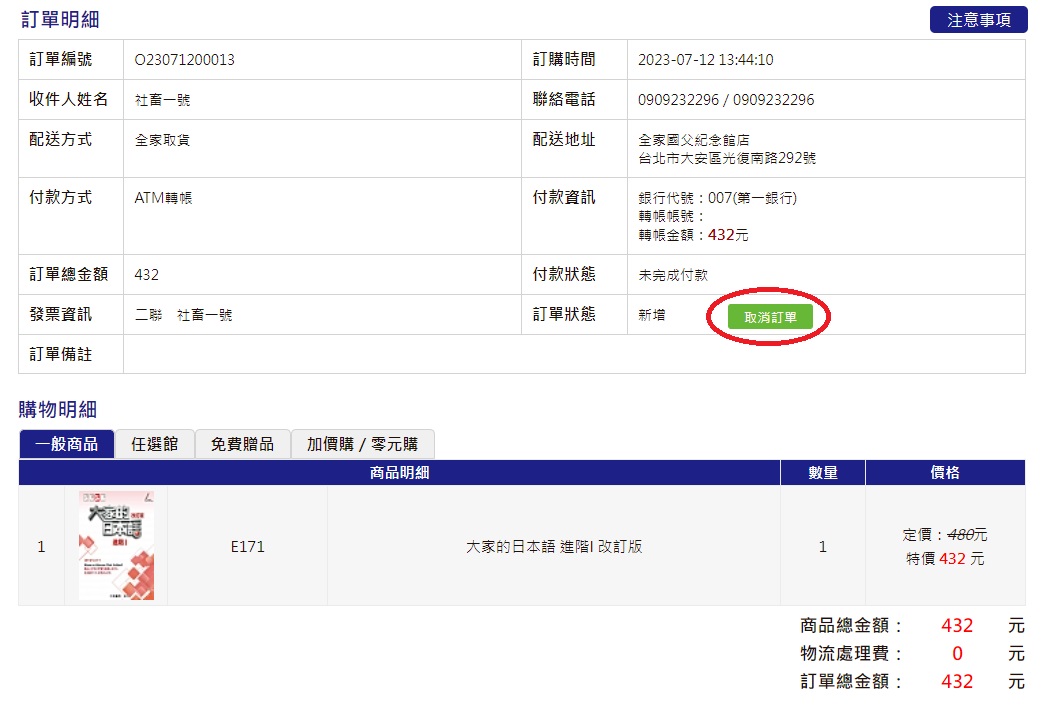Click the ATM轉帳 payment method text

click(x=163, y=198)
